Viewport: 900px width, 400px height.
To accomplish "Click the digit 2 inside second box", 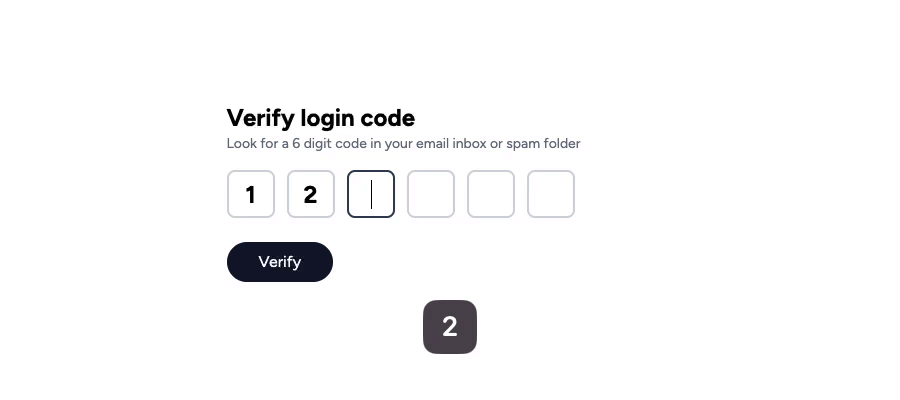I will [311, 195].
